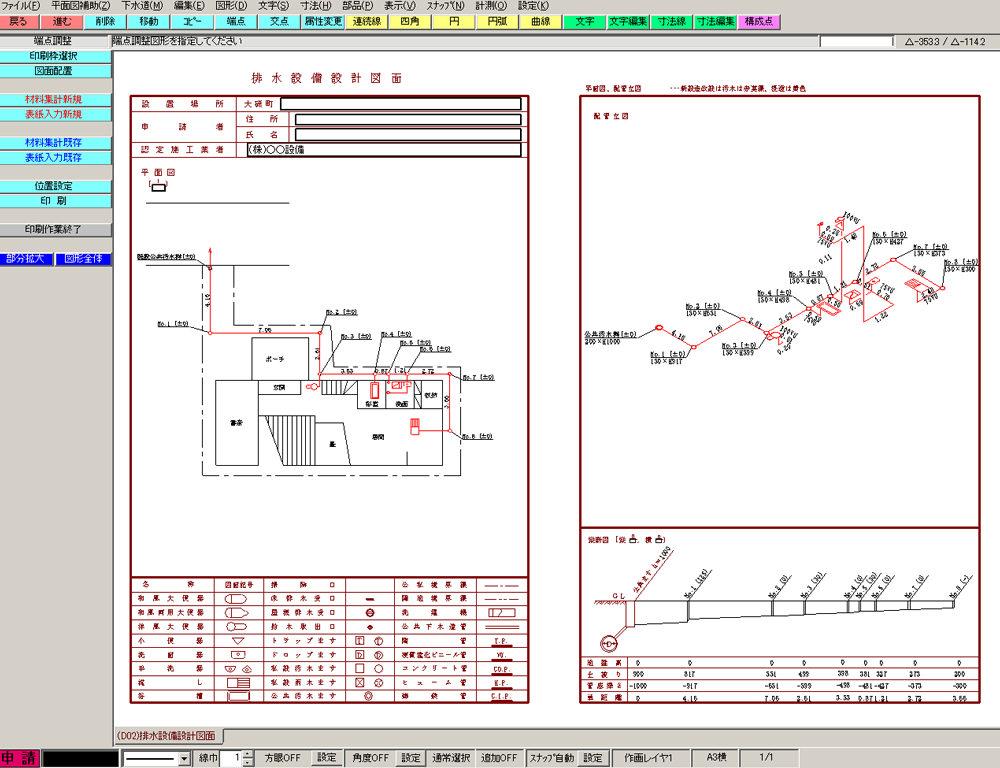Open the 平面図補助(Z) menu
1000x768 pixels.
coord(80,6)
